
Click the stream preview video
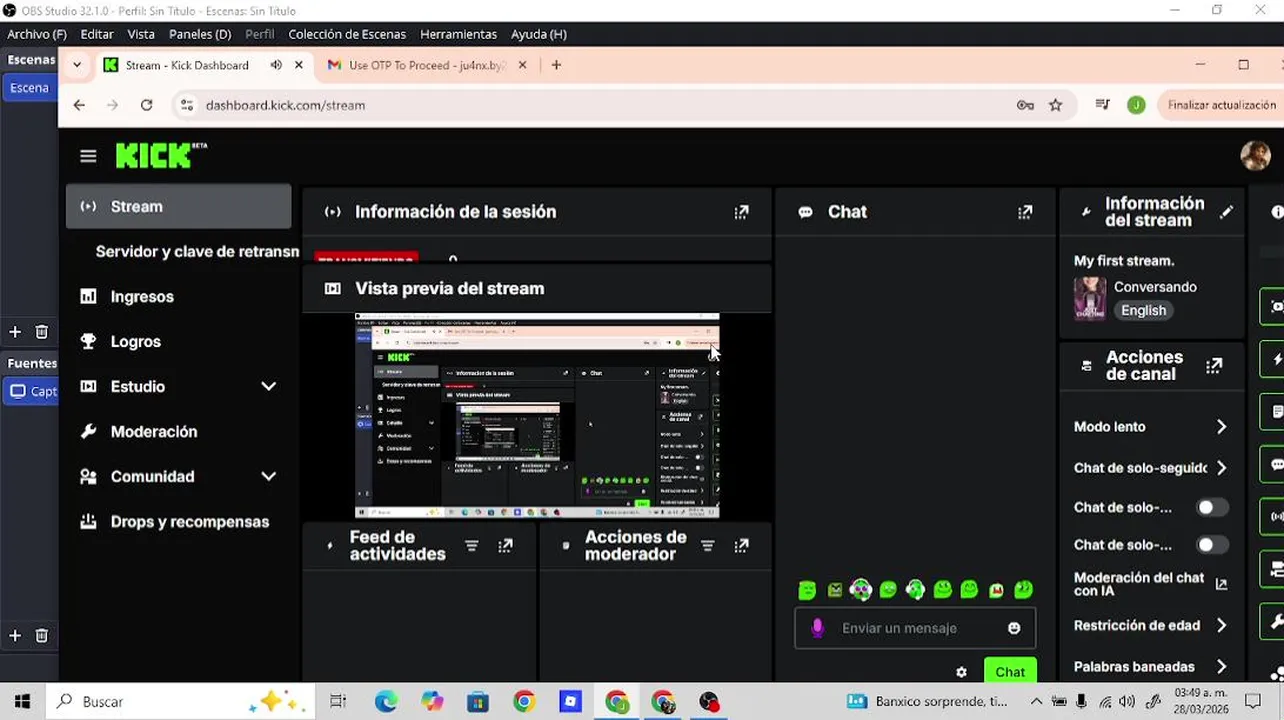coord(537,416)
